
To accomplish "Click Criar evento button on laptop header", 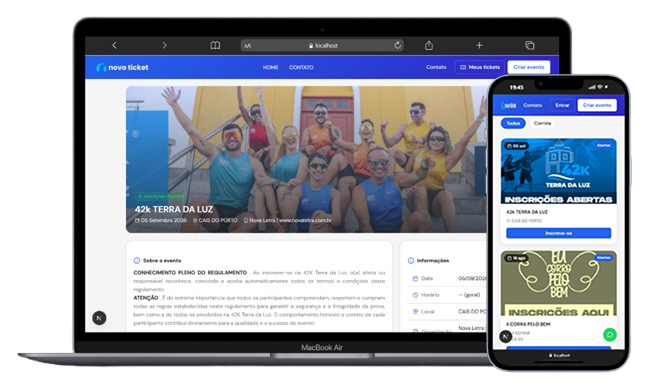I will (529, 67).
